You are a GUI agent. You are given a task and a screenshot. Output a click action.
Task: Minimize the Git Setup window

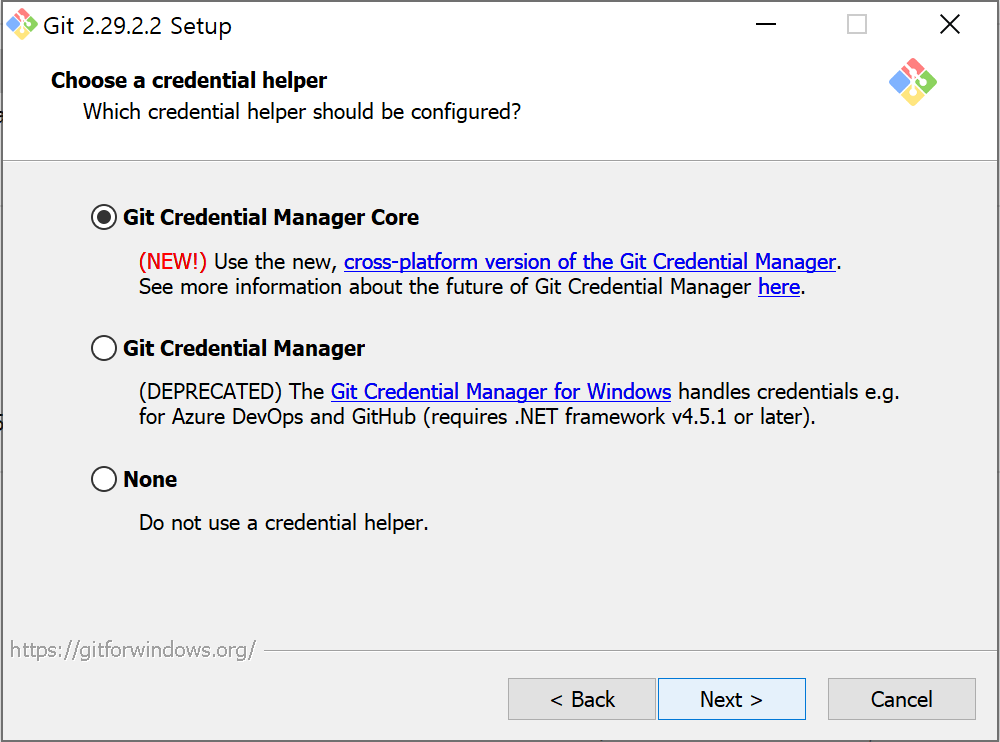[x=765, y=24]
